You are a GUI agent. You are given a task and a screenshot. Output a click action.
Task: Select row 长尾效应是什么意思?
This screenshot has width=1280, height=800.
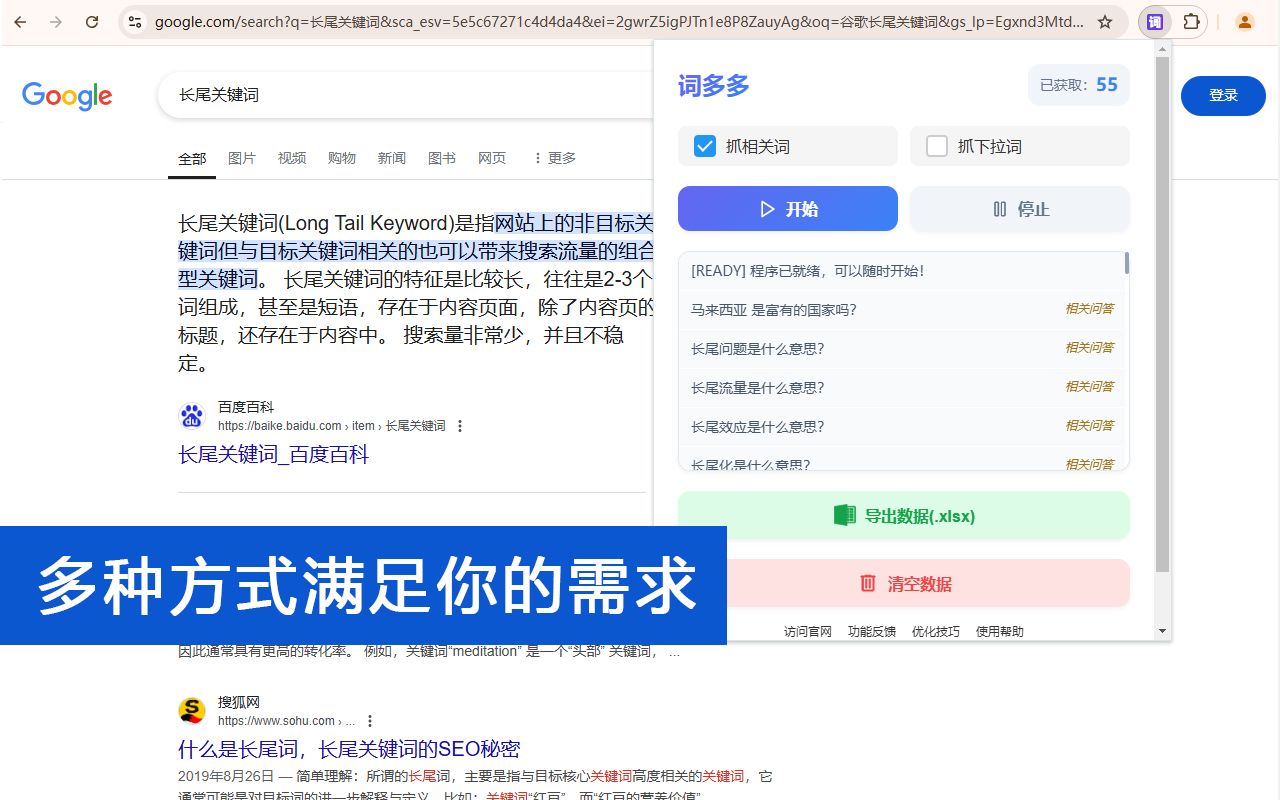[x=902, y=427]
